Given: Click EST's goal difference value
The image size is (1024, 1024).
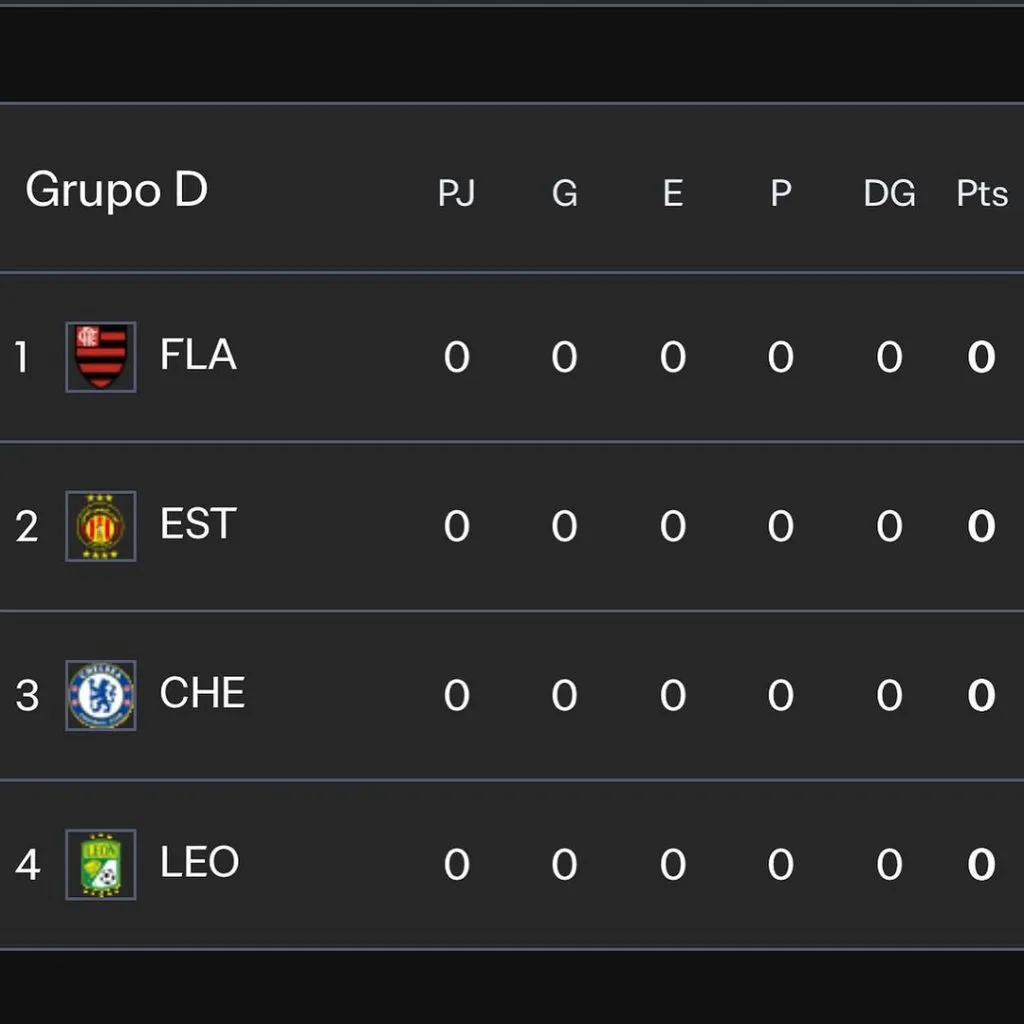Looking at the screenshot, I should coord(889,527).
